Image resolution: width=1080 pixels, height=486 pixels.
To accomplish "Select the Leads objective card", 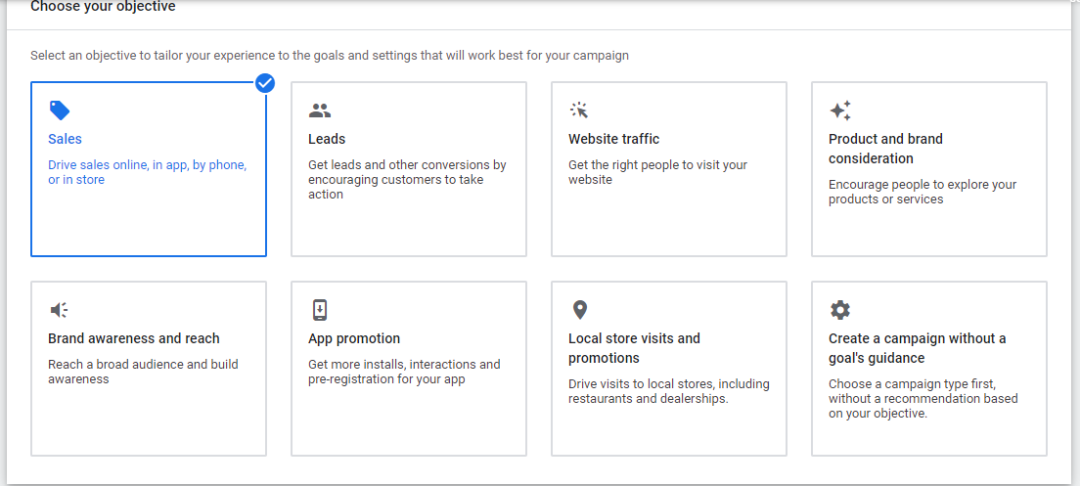I will click(x=408, y=169).
